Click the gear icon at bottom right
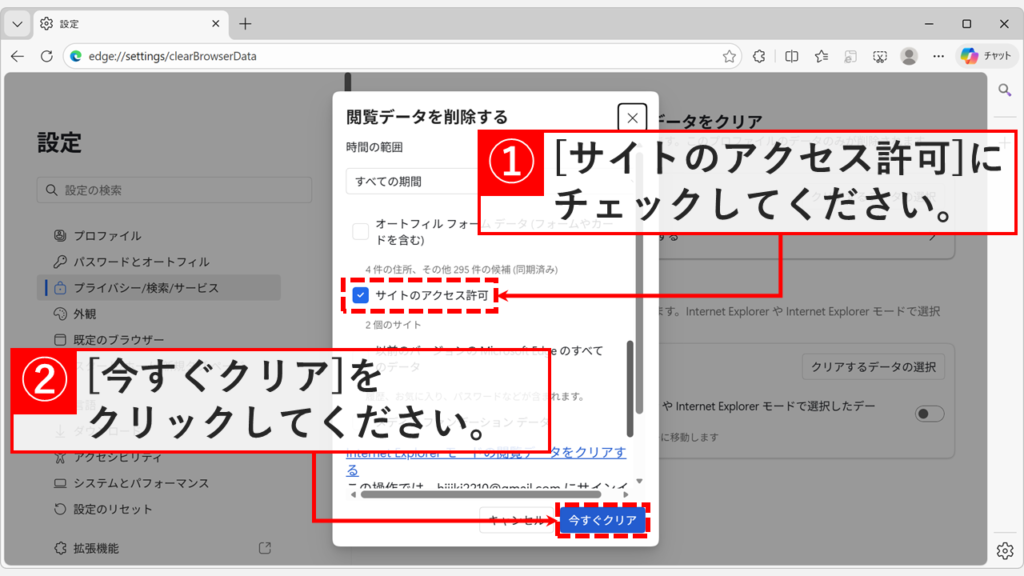The image size is (1024, 576). [1005, 550]
